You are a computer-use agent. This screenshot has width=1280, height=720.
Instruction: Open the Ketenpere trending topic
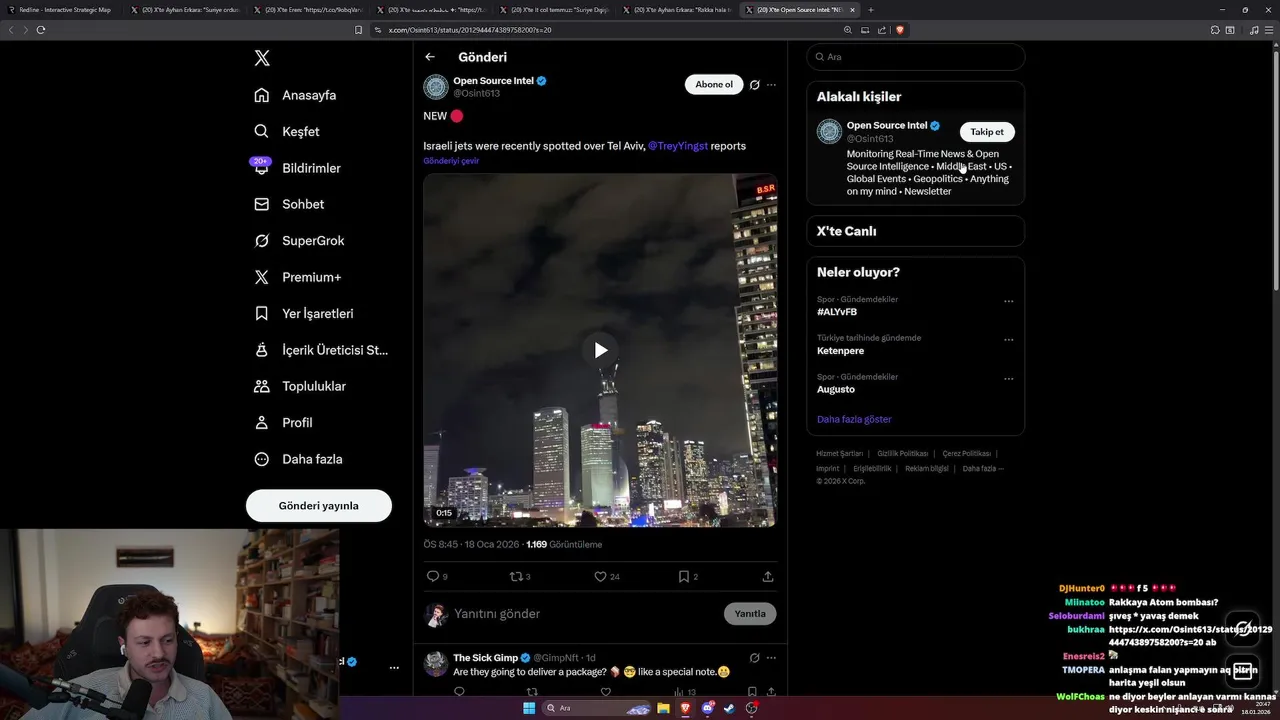pyautogui.click(x=840, y=351)
